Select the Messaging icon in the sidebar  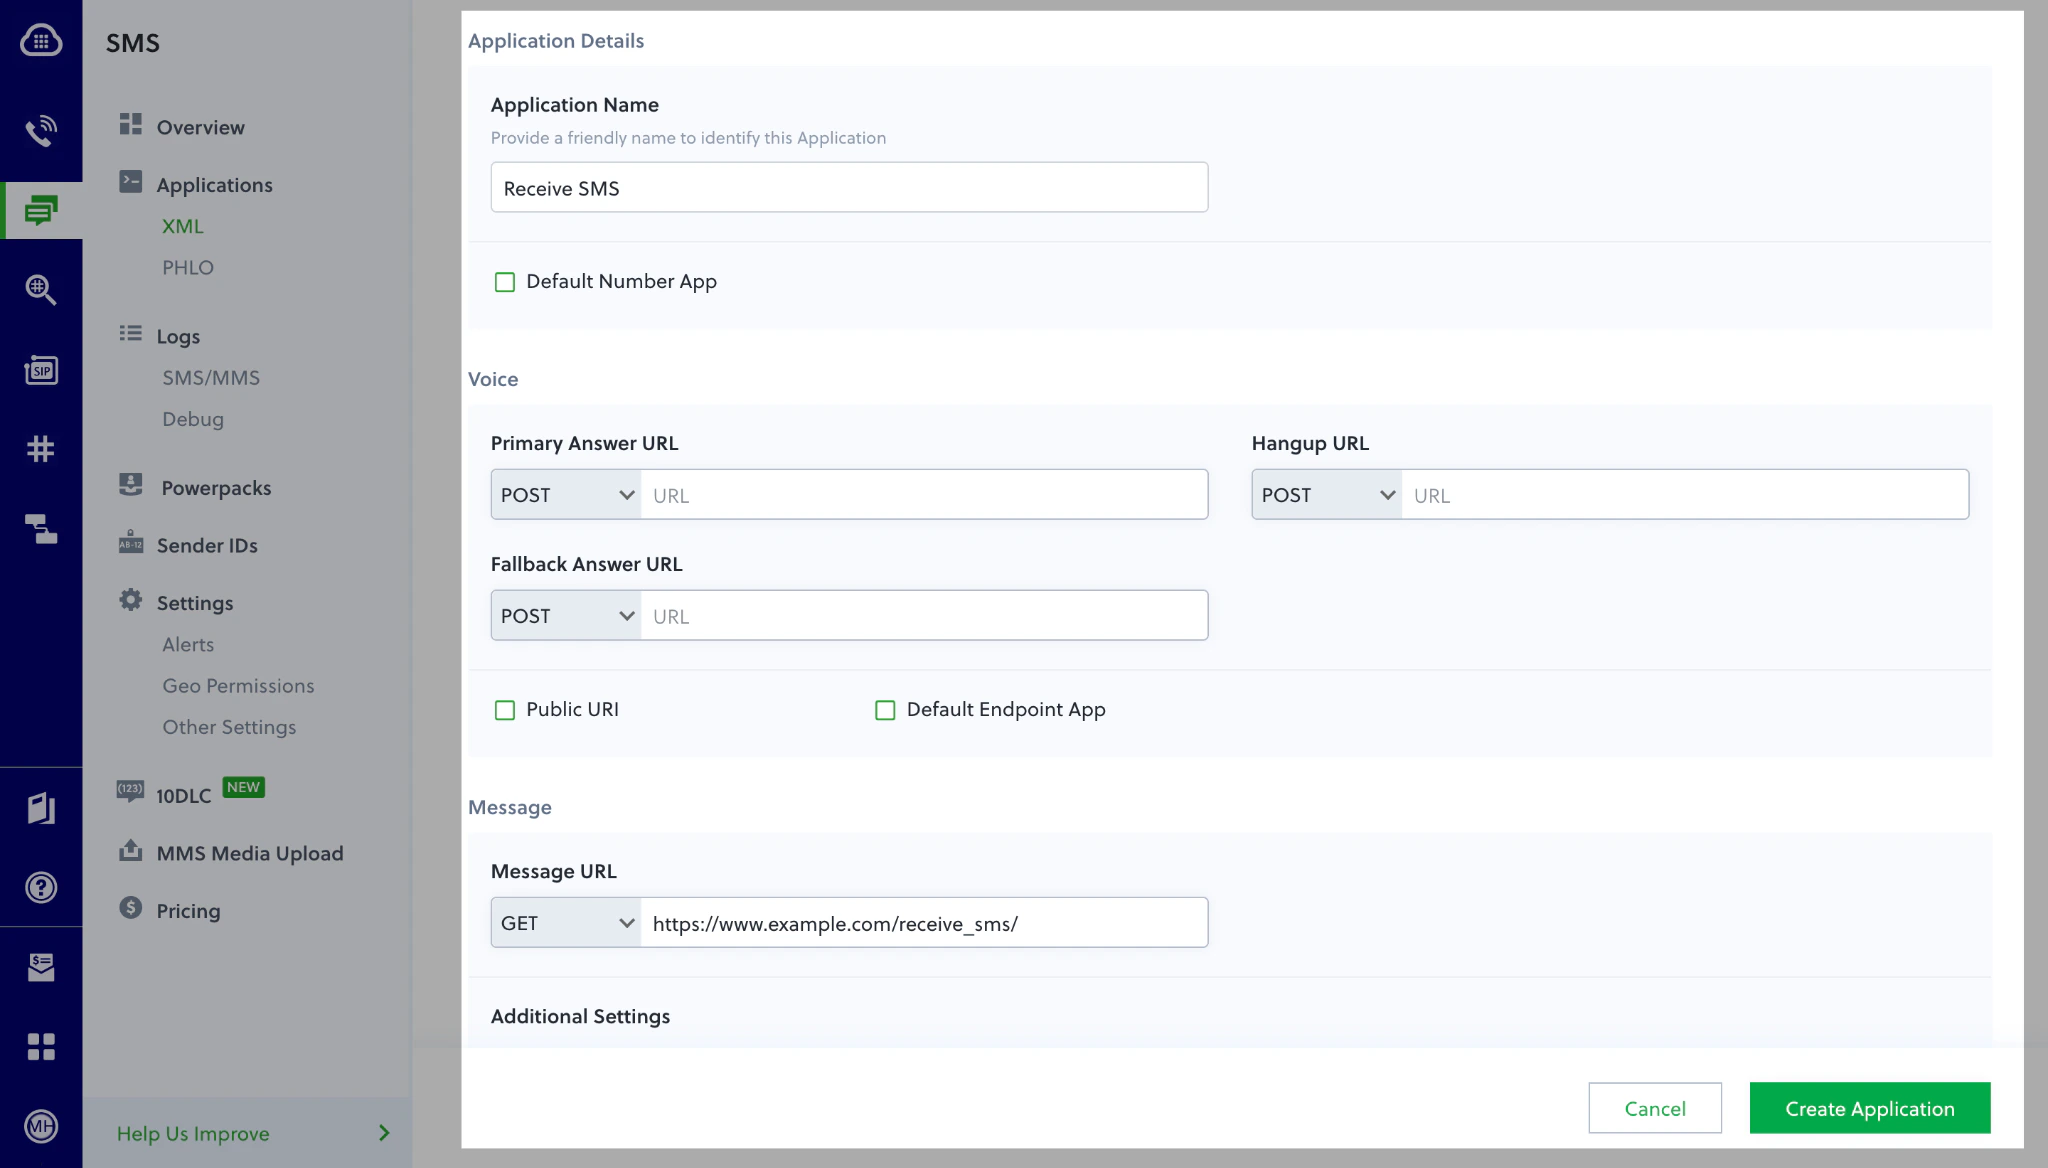41,210
